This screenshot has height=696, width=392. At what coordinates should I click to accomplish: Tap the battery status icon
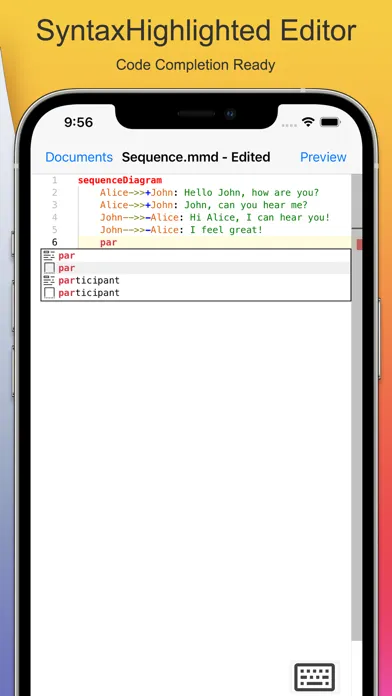(x=330, y=122)
